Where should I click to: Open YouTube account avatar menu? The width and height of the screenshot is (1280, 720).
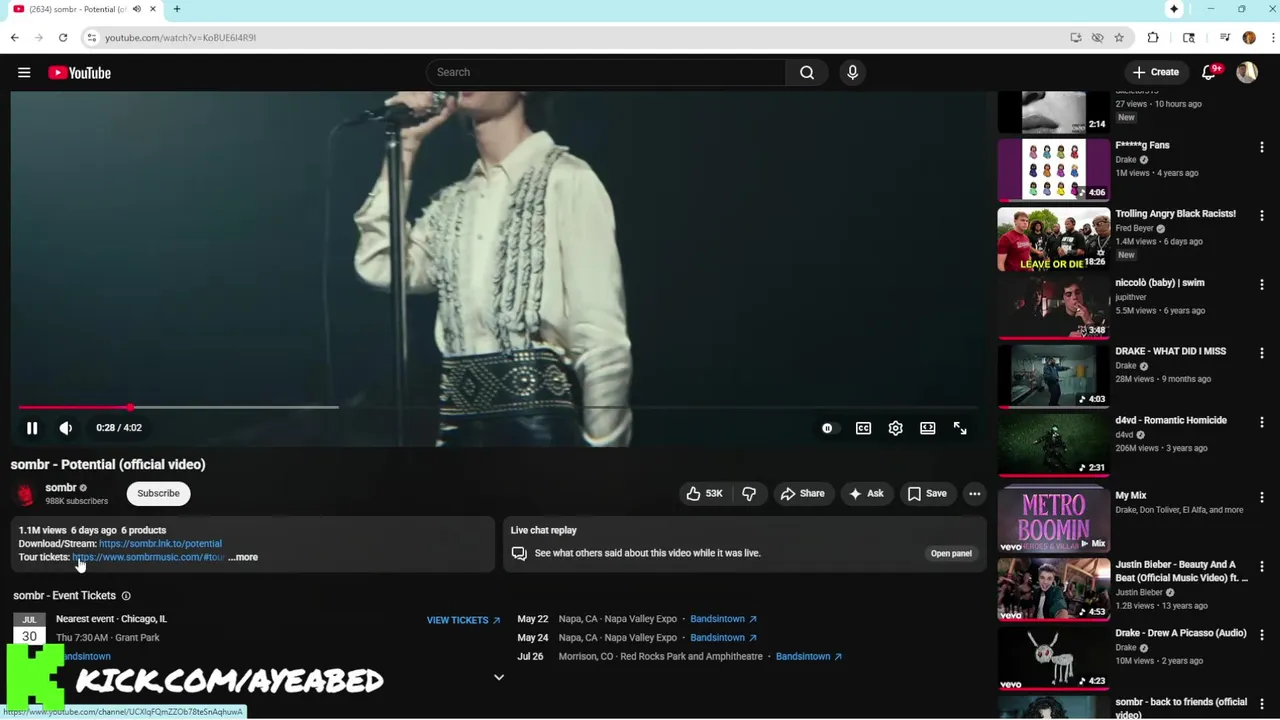tap(1247, 72)
